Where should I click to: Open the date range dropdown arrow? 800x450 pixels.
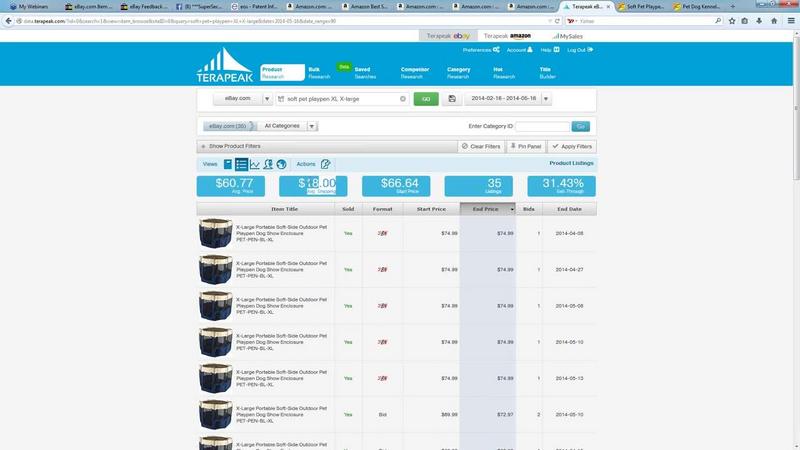pos(546,98)
